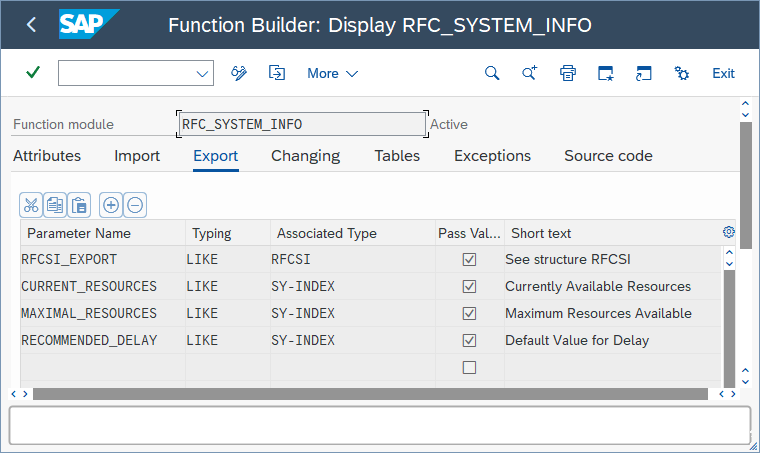Click the Short text column header
This screenshot has width=760, height=453.
click(541, 233)
